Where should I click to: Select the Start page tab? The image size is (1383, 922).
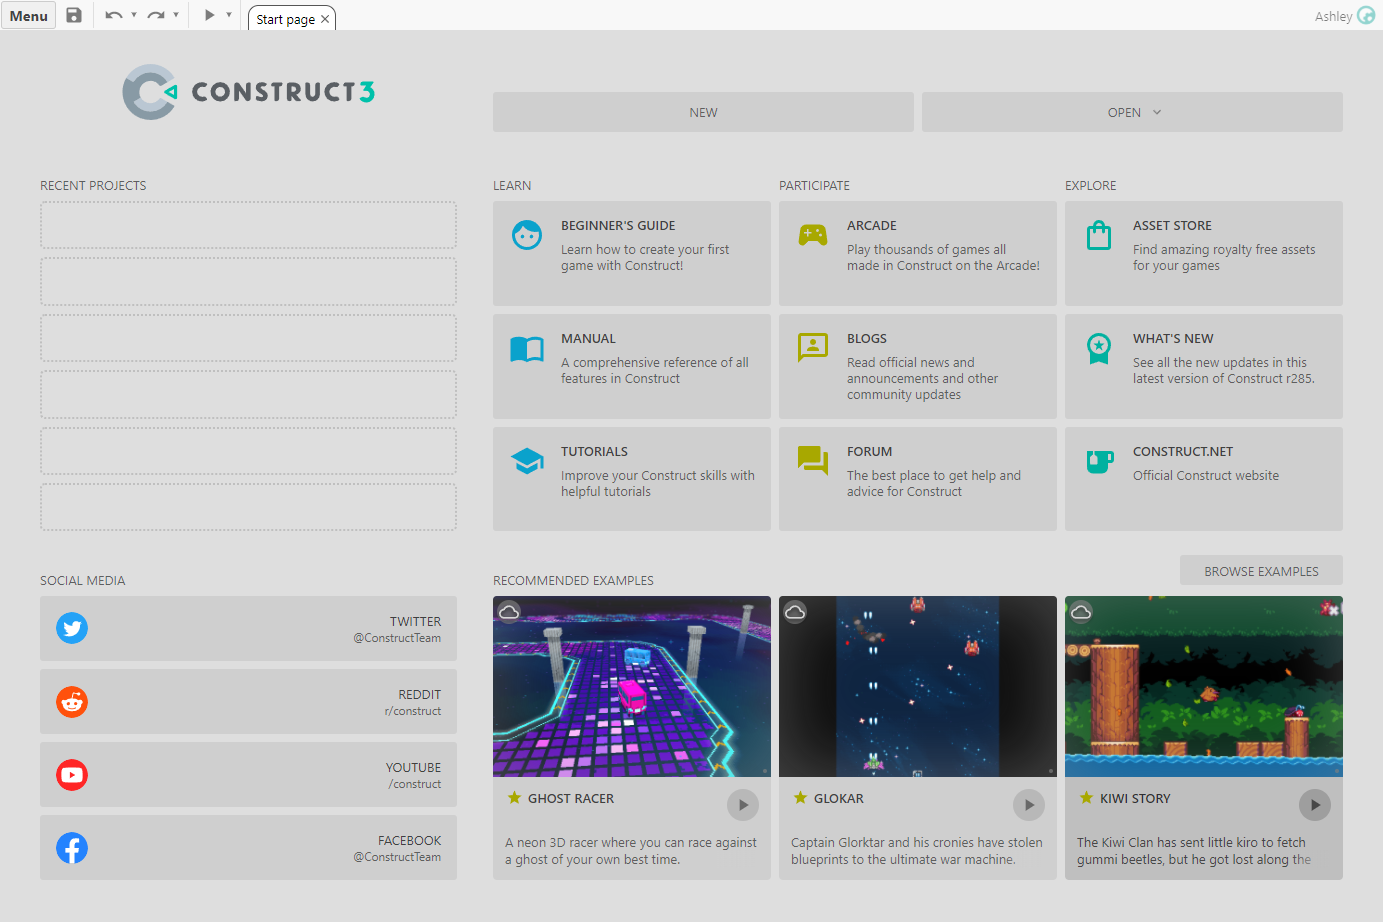[x=285, y=19]
